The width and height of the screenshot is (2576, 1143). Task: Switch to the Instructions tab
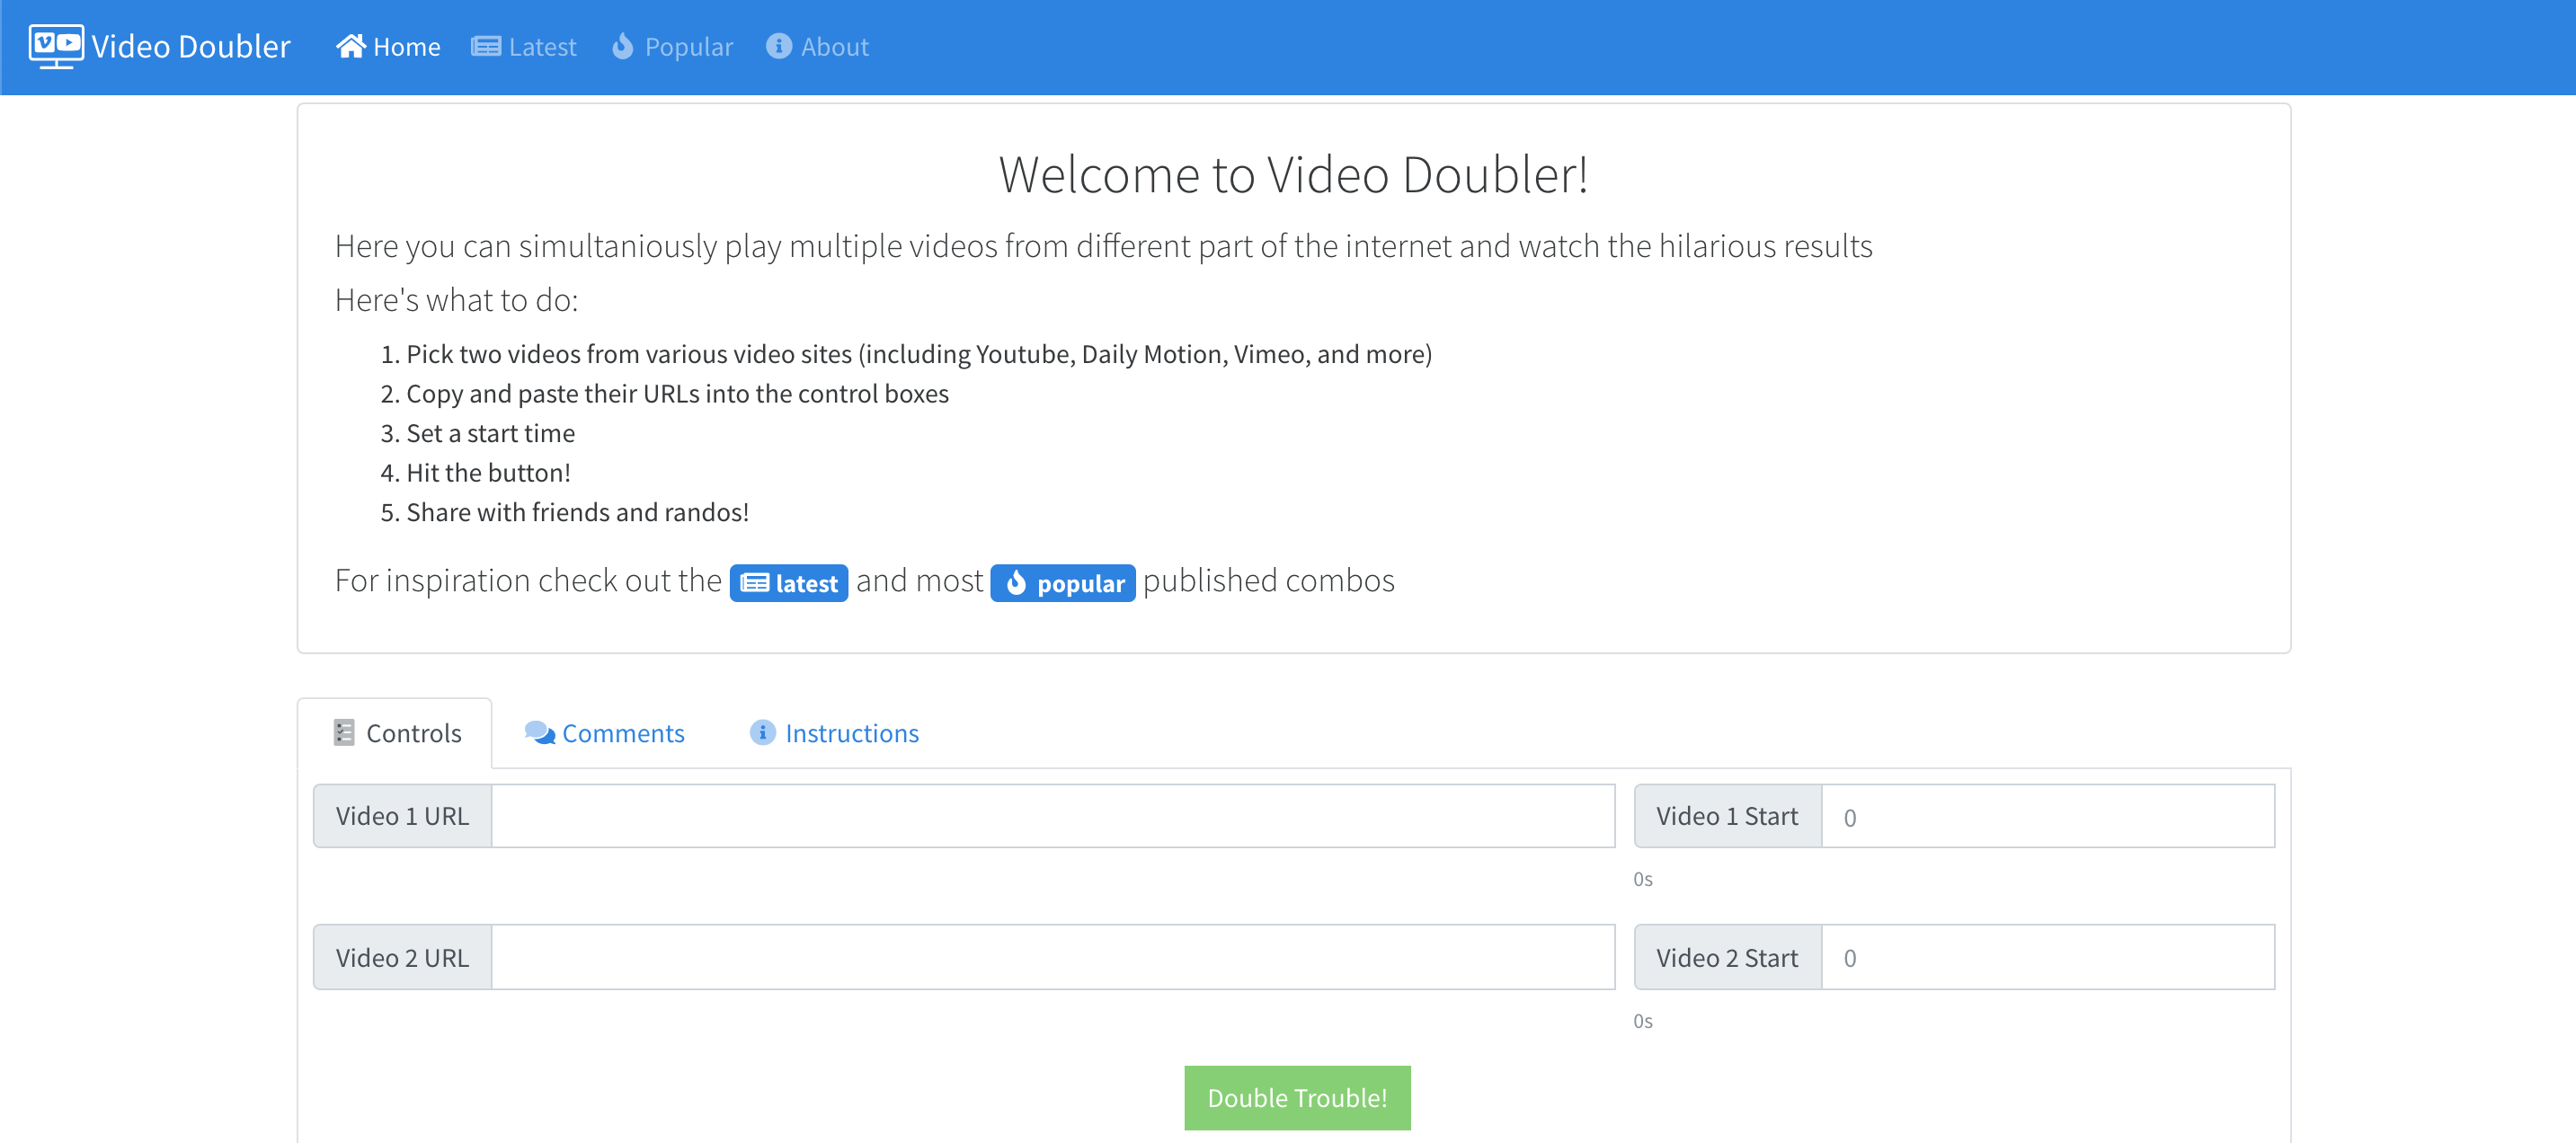pos(851,733)
